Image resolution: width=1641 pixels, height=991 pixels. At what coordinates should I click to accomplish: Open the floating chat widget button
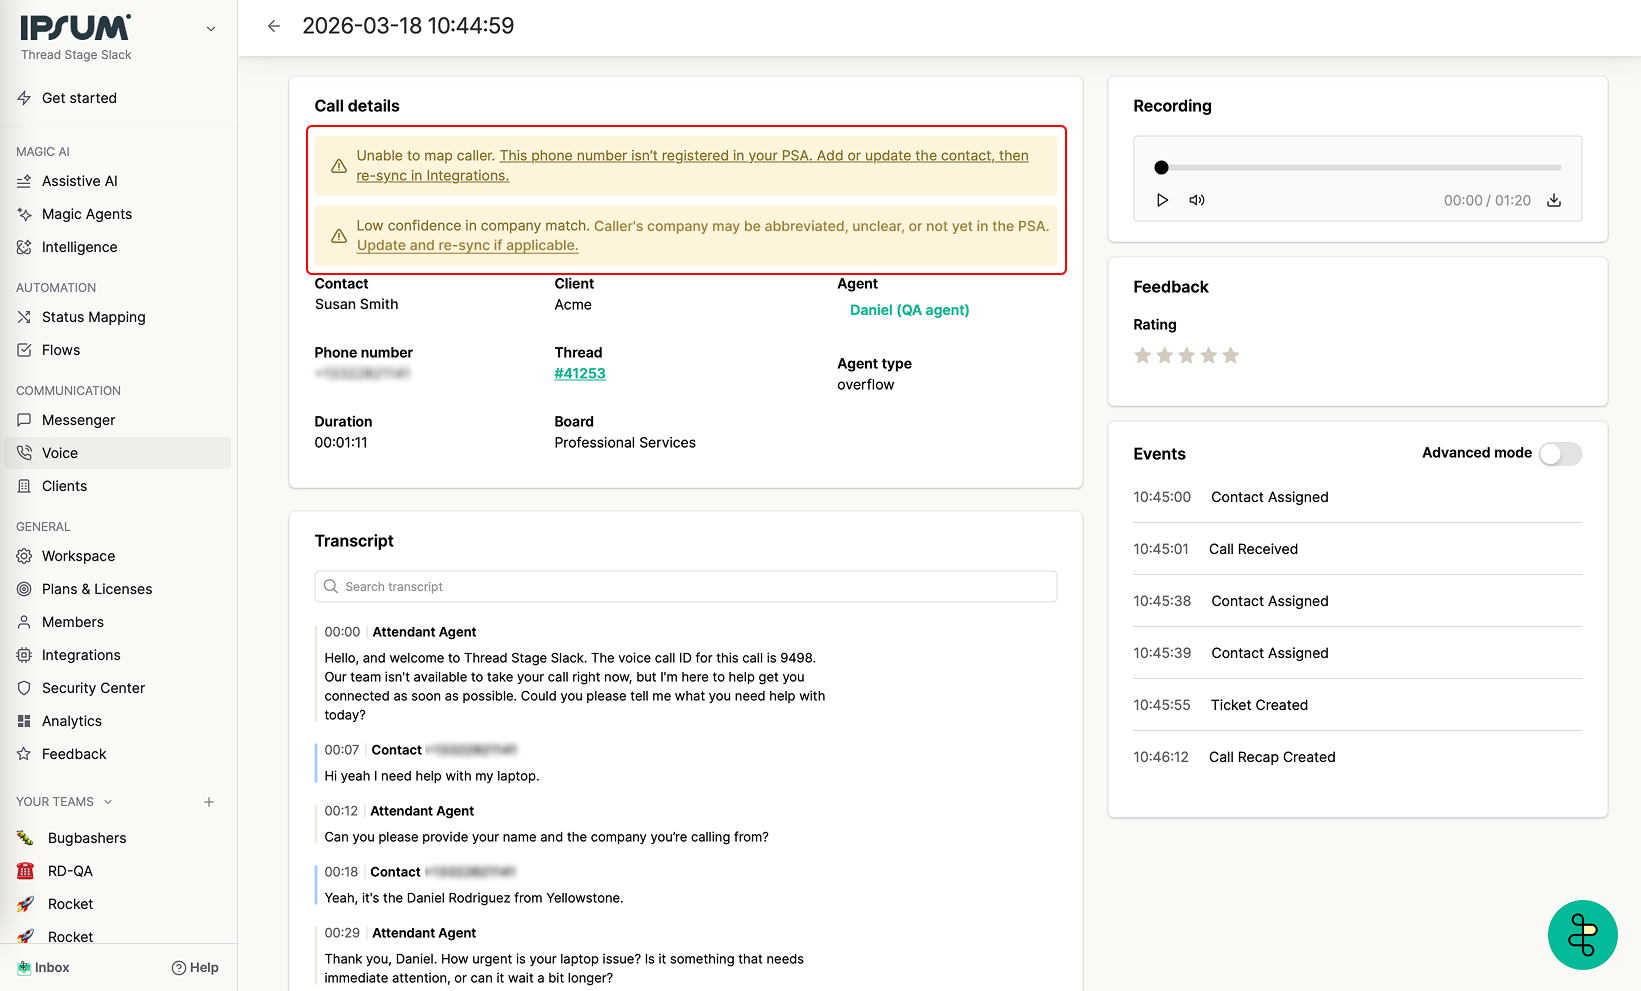click(1582, 935)
